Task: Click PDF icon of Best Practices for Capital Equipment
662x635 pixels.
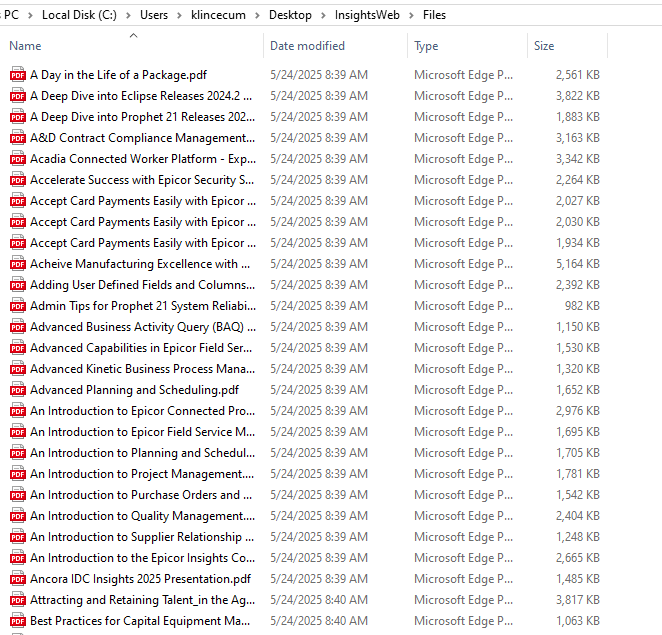Action: tap(18, 621)
